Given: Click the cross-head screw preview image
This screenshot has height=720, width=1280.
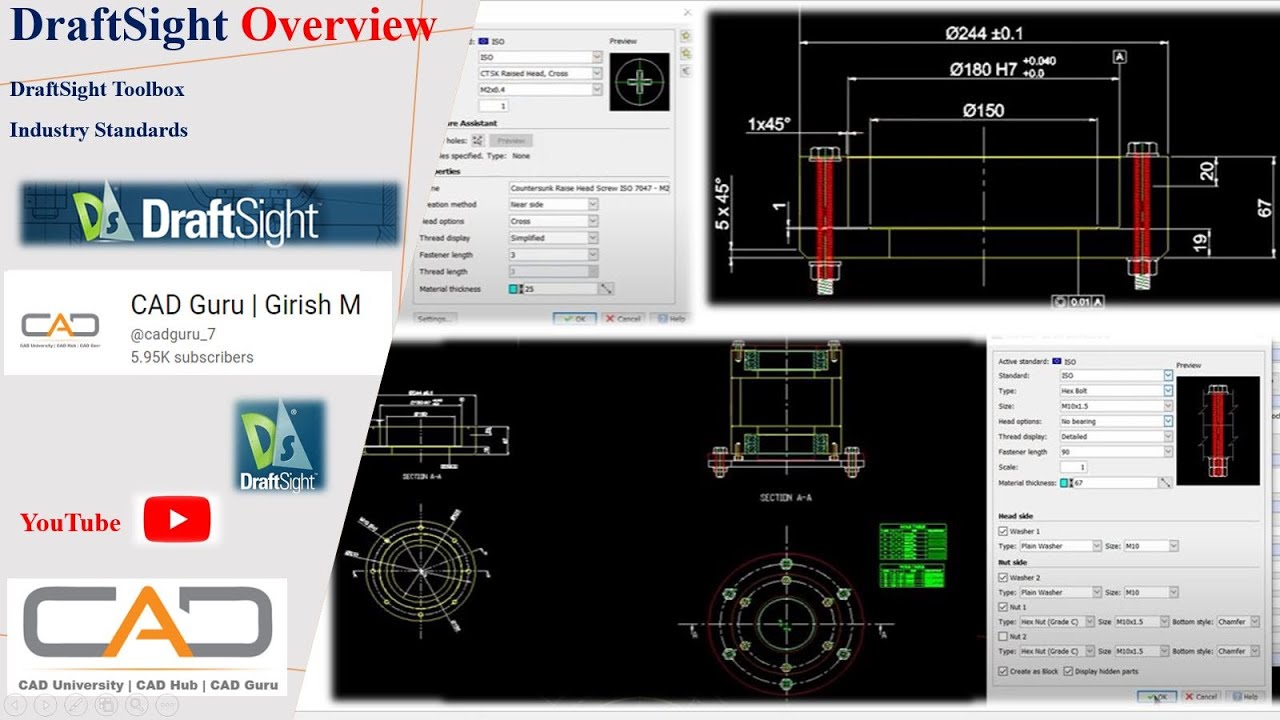Looking at the screenshot, I should 639,81.
